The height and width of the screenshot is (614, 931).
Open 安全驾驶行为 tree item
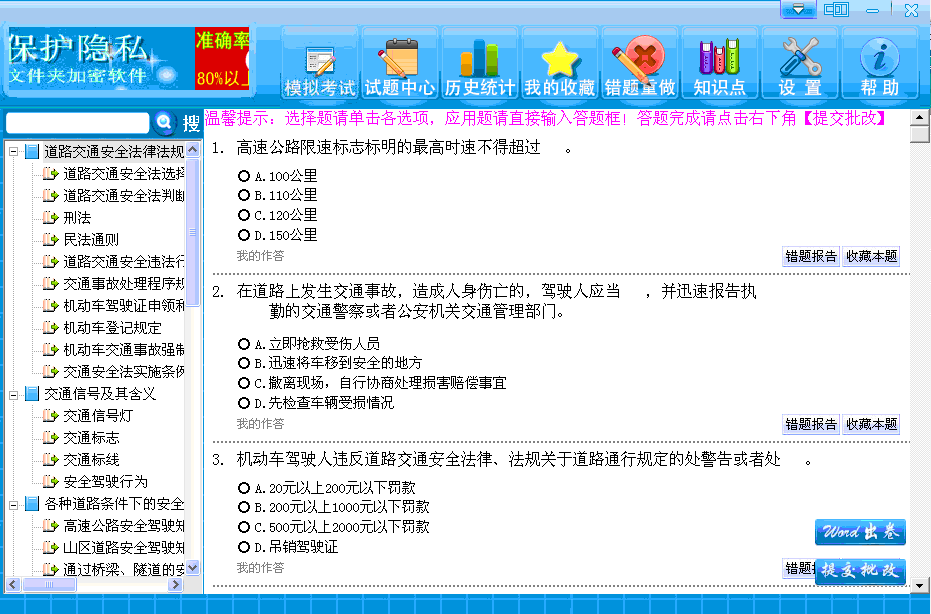coord(105,482)
